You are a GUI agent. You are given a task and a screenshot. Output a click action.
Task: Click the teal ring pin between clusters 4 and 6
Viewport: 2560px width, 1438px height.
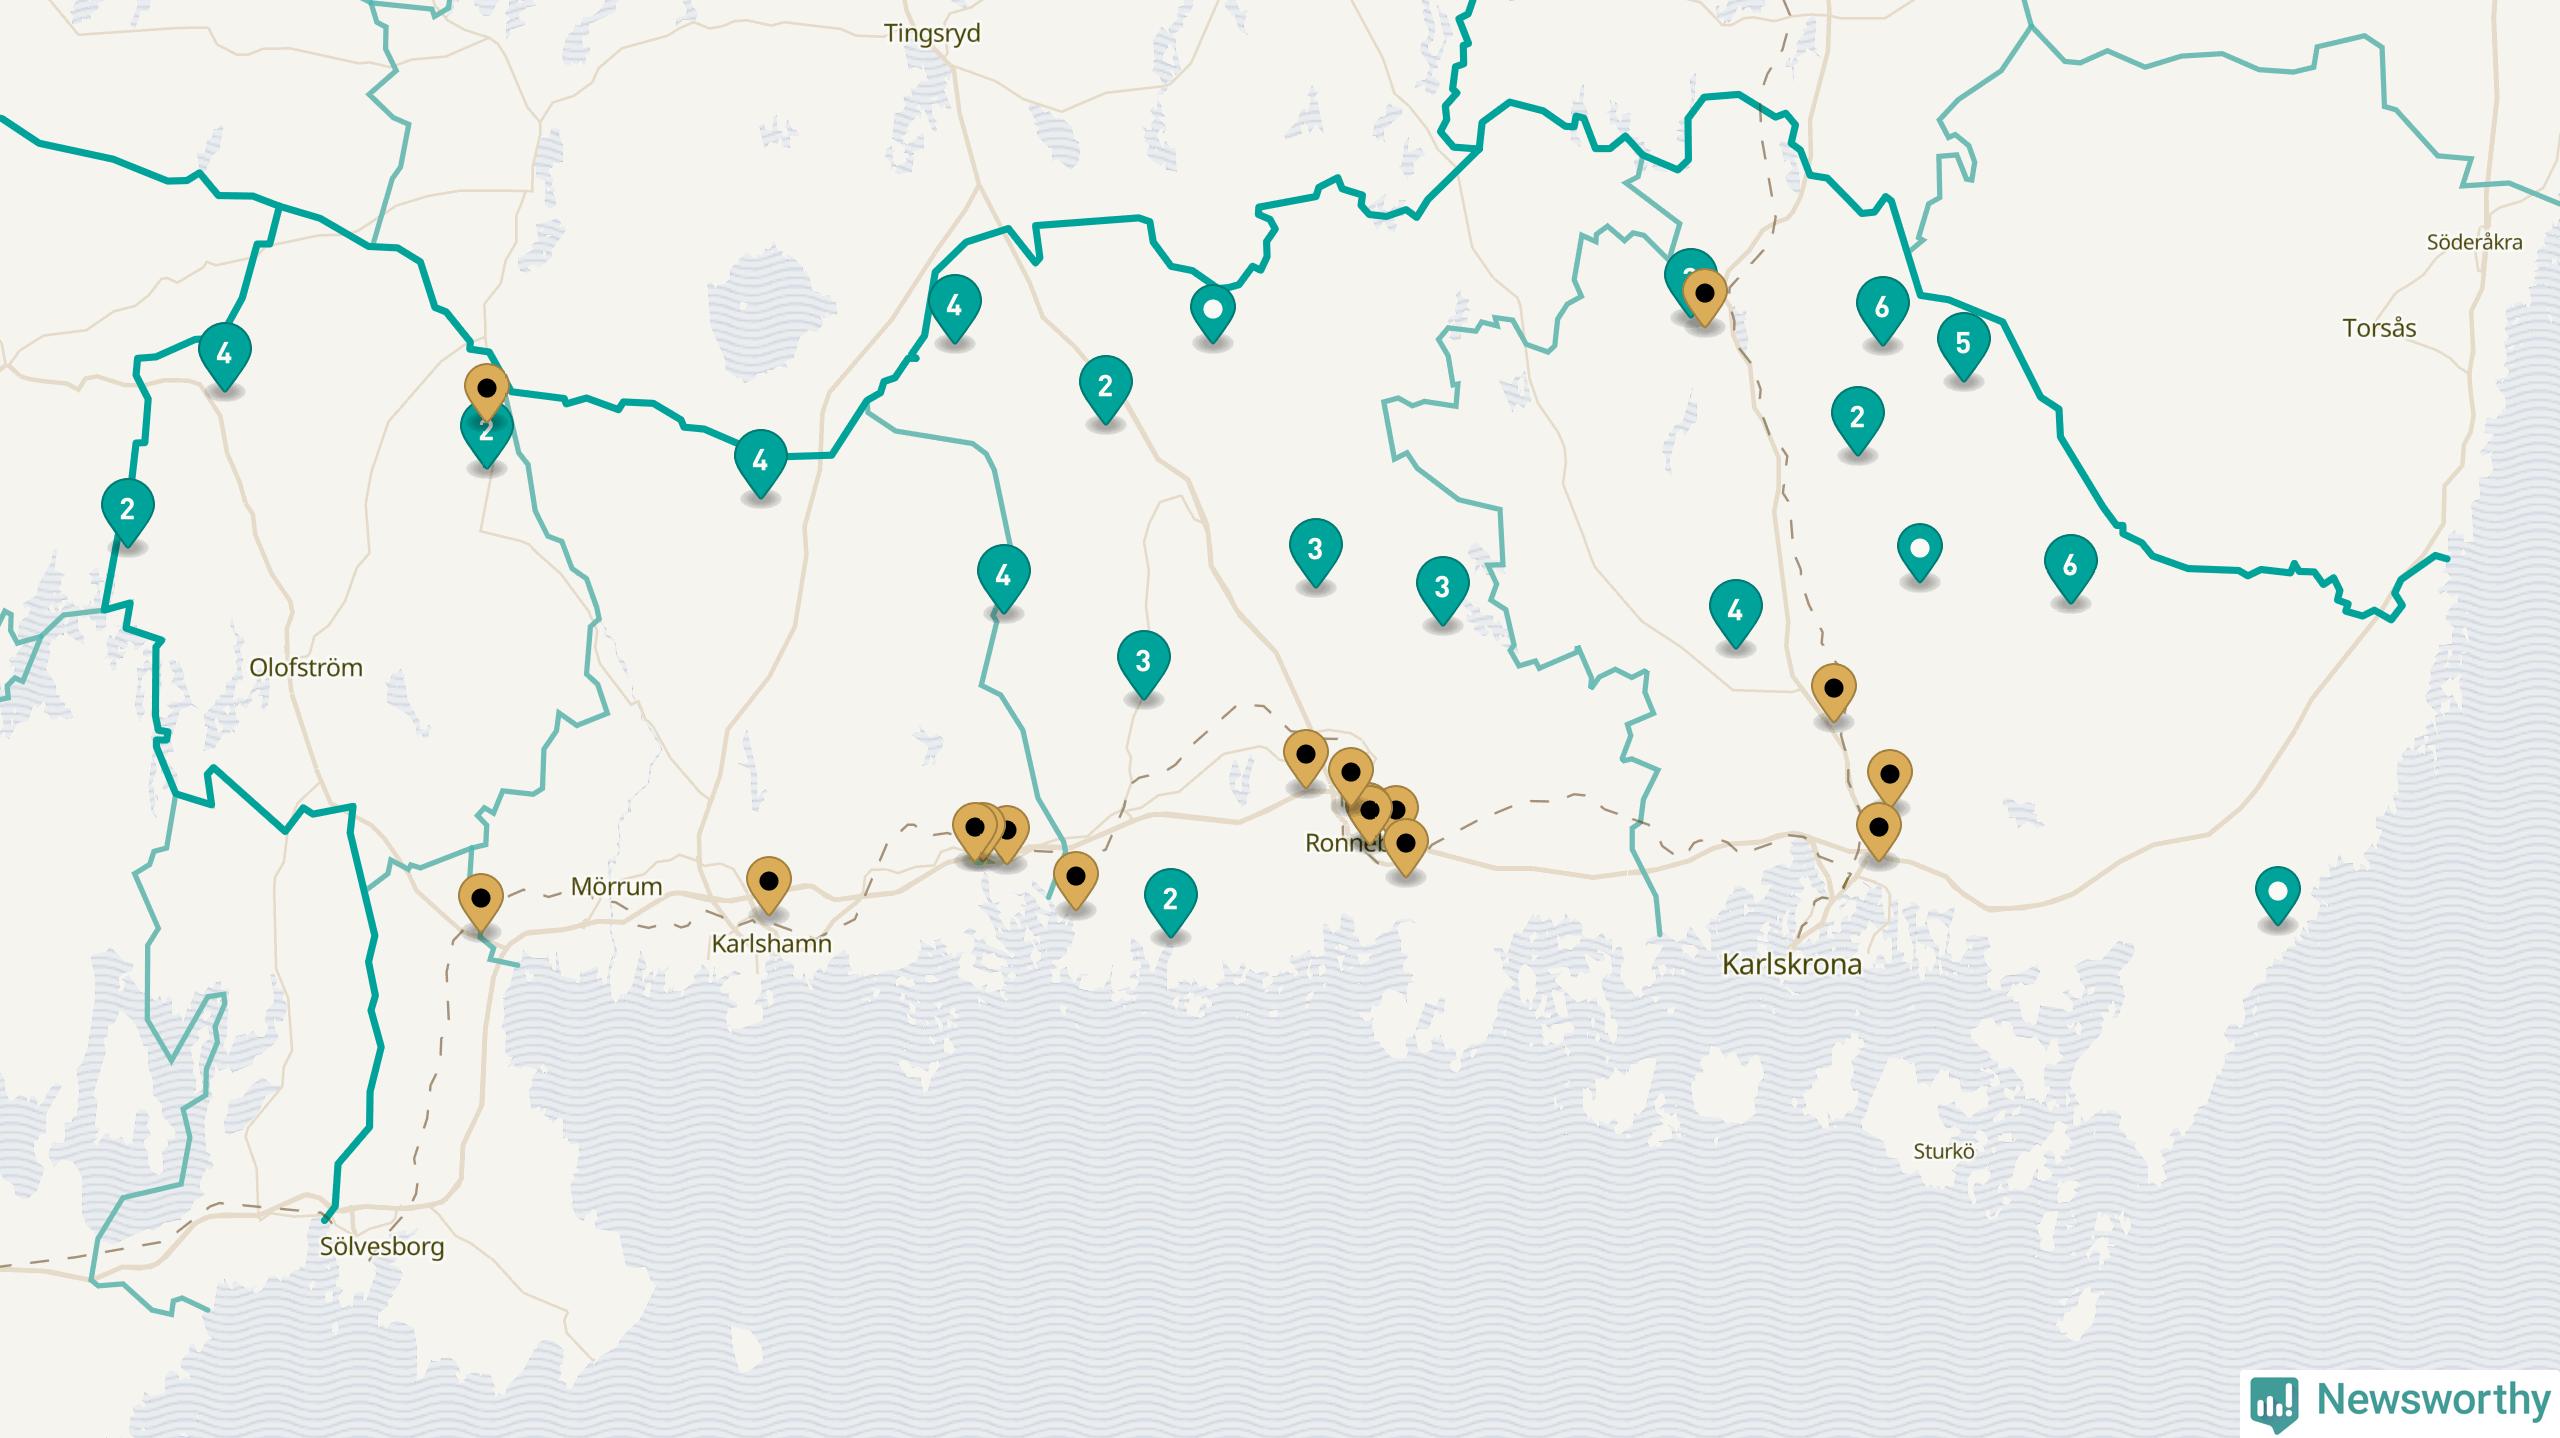click(x=1919, y=549)
